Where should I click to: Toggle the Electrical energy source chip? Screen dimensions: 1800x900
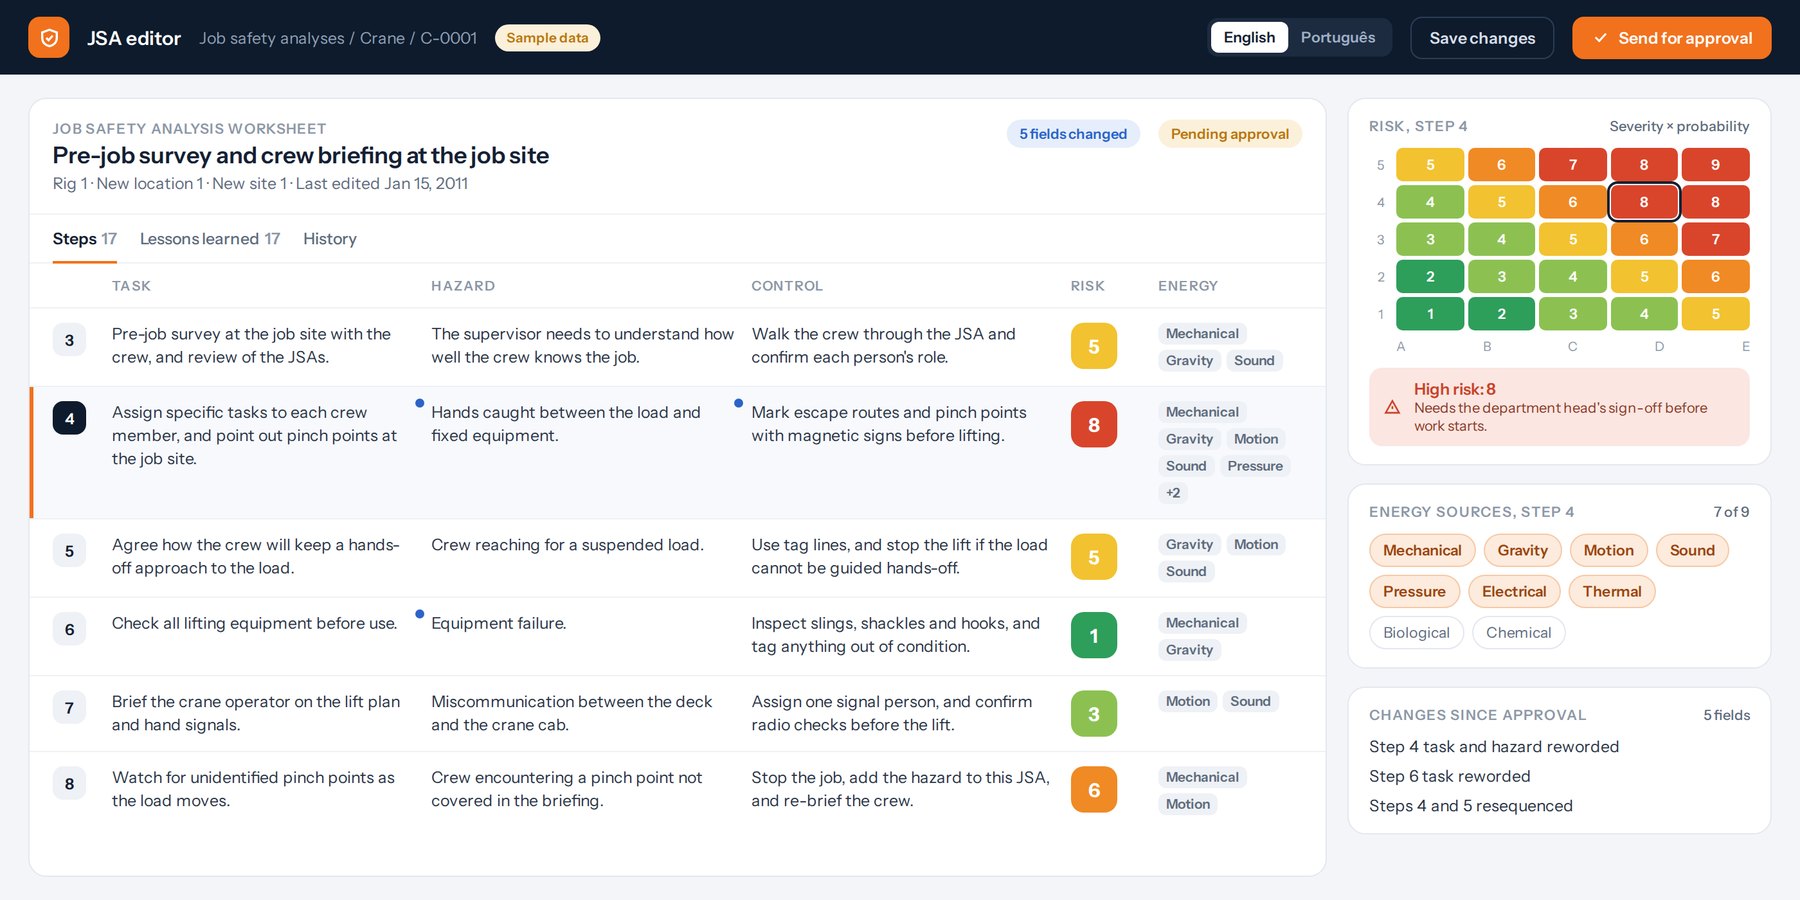(x=1514, y=591)
